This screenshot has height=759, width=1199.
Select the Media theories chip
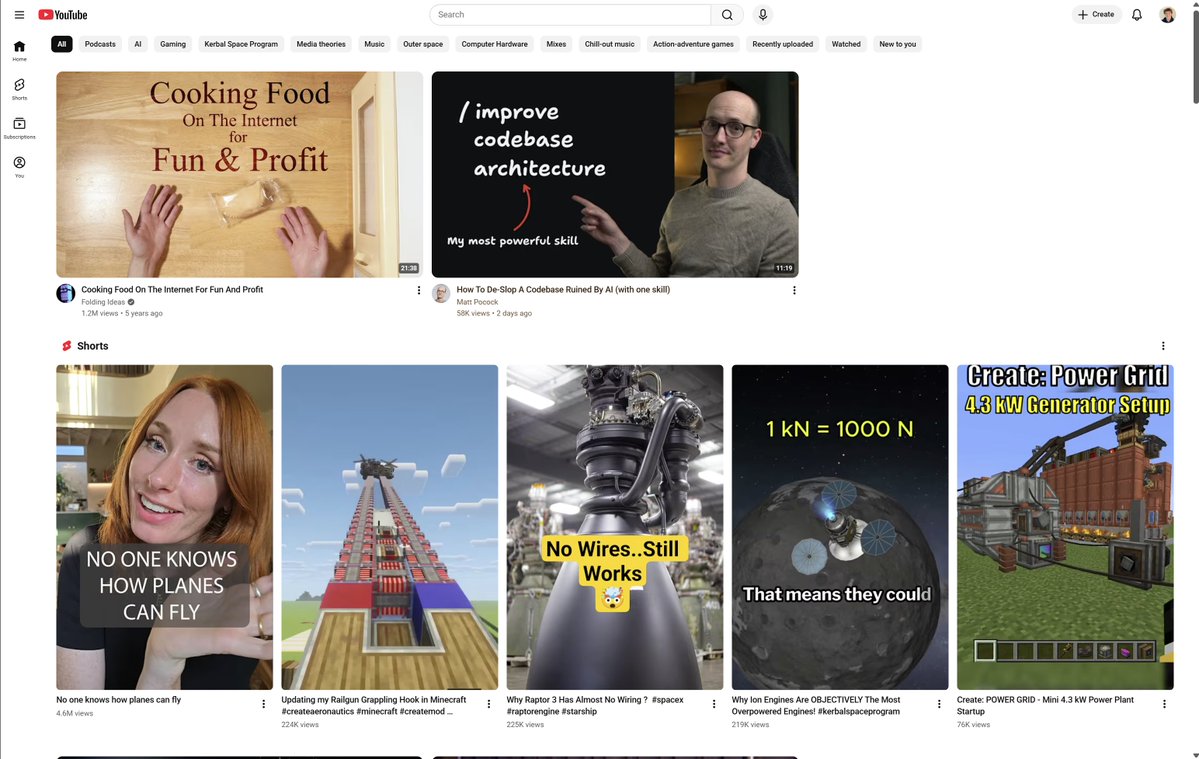(321, 44)
